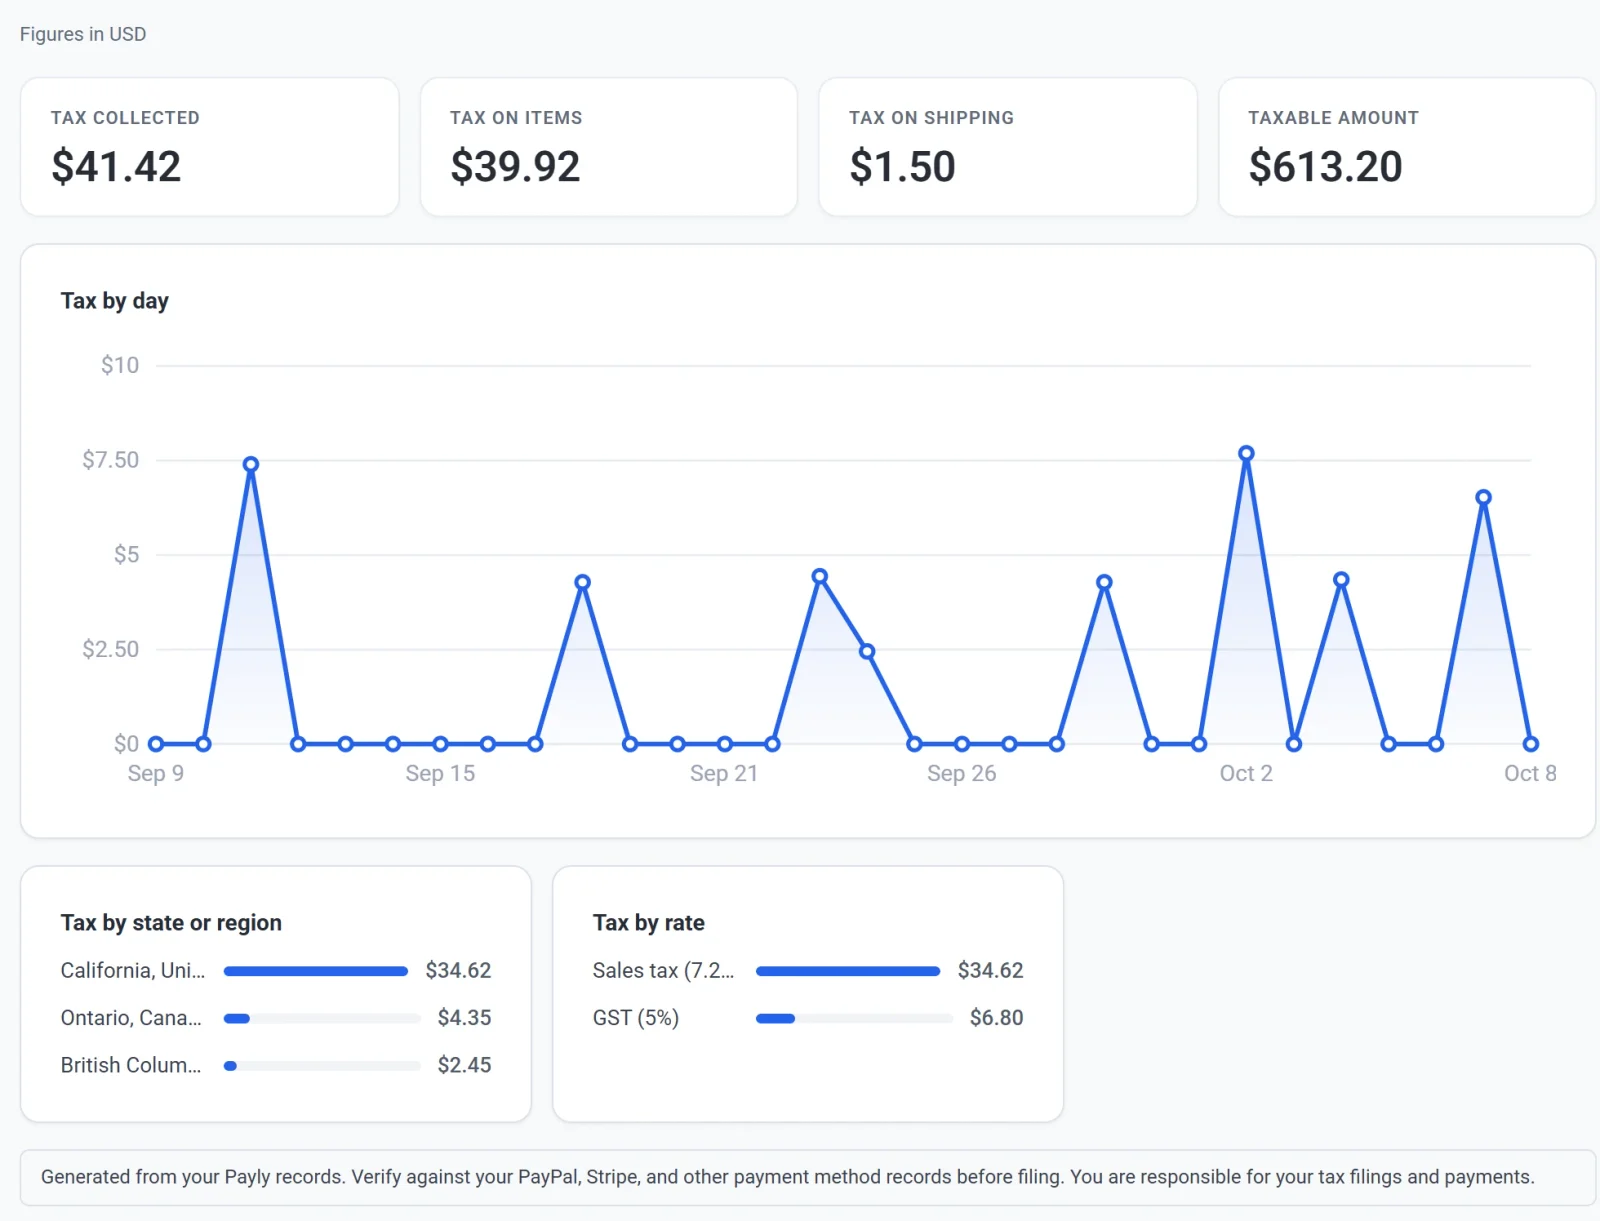Click the 'Figures in USD' label

click(x=83, y=34)
